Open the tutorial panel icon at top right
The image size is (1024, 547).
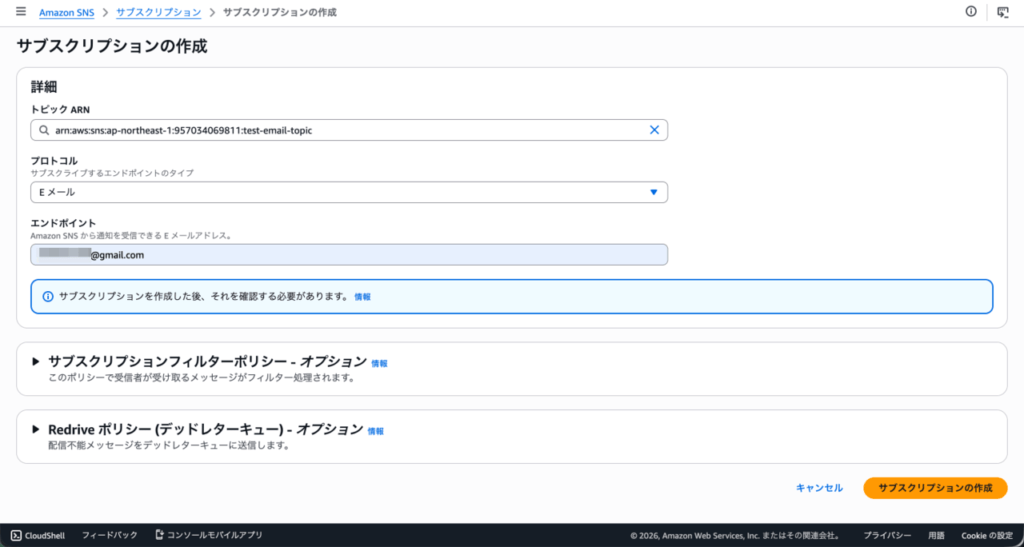click(x=1003, y=12)
